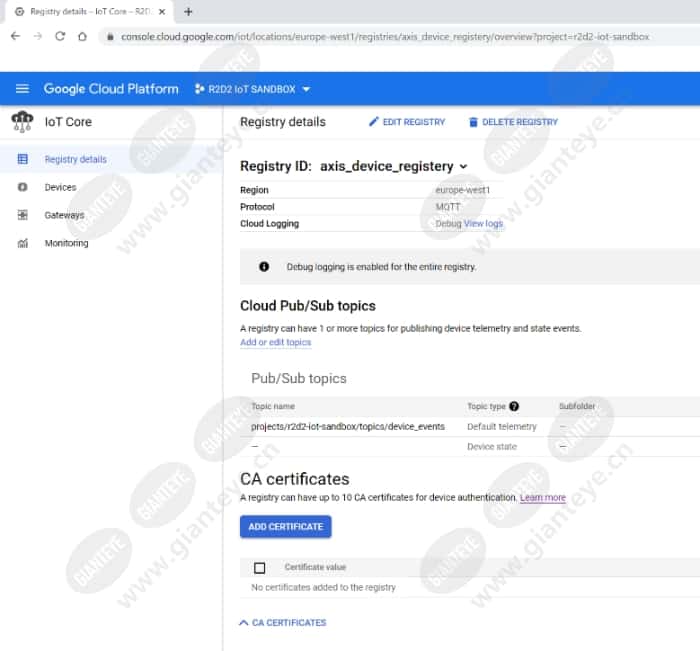
Task: Expand the Registry ID axis_device_registery dropdown
Action: pyautogui.click(x=463, y=167)
